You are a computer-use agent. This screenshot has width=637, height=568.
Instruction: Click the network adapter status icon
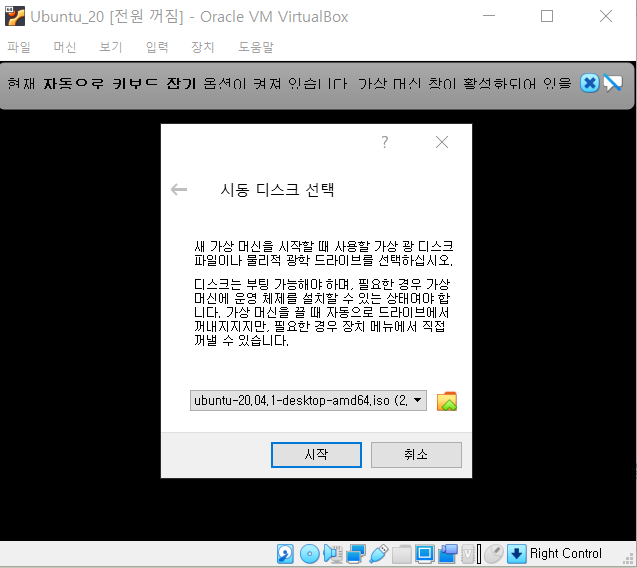pyautogui.click(x=356, y=554)
